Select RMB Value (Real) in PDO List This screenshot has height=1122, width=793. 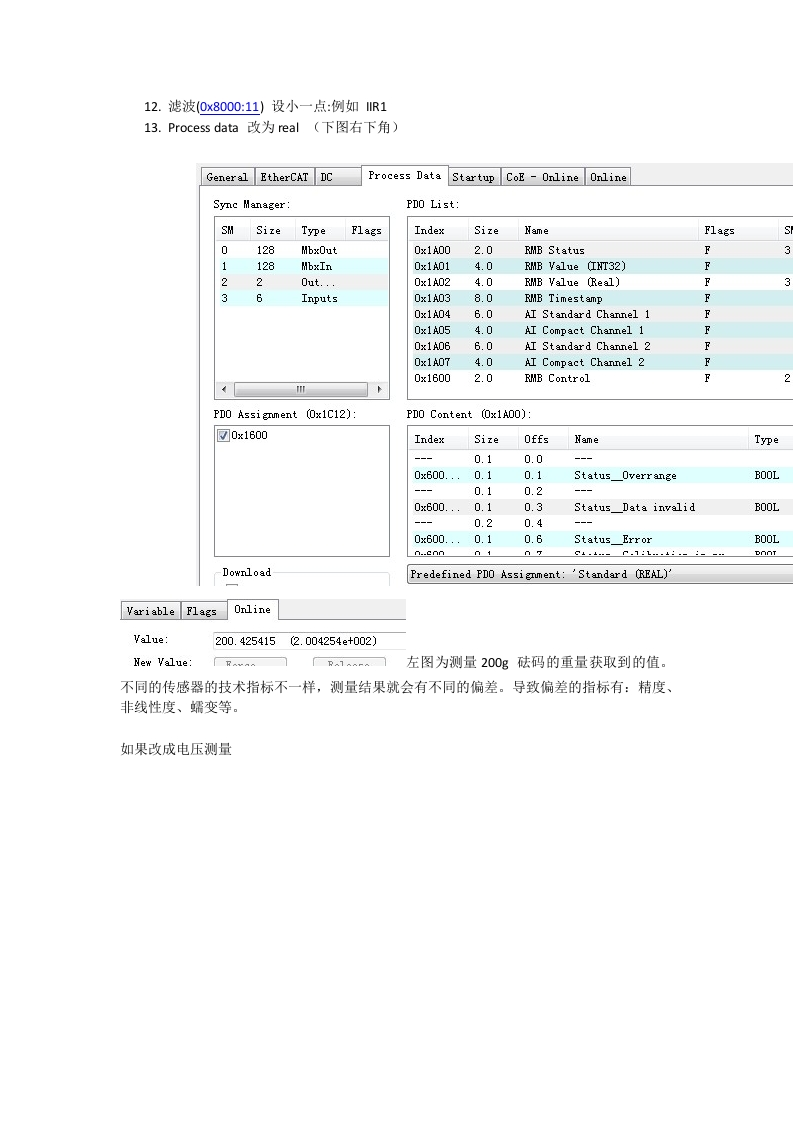pyautogui.click(x=571, y=282)
